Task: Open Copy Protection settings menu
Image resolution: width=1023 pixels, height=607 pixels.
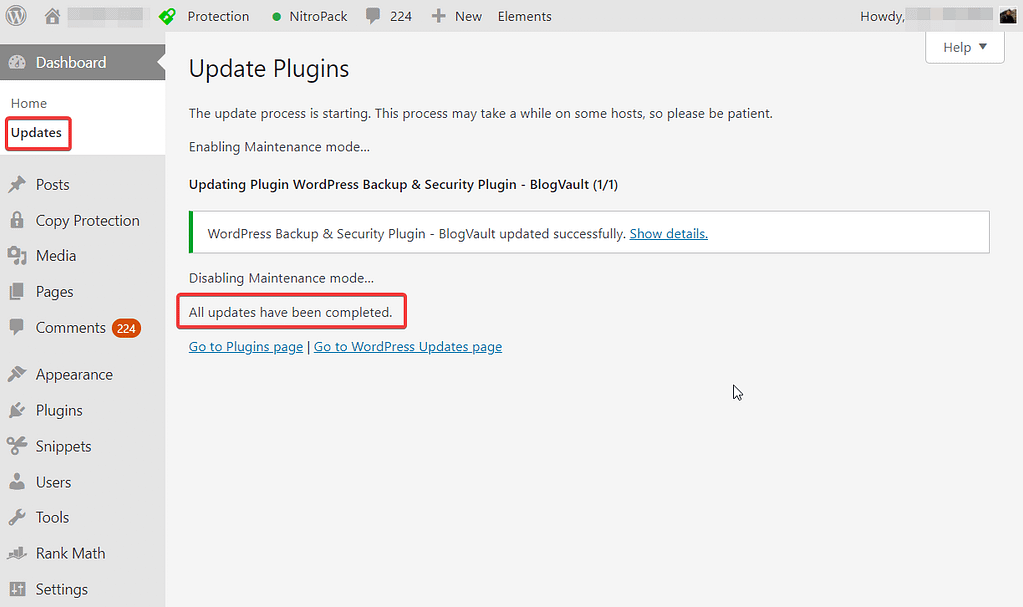Action: [87, 221]
